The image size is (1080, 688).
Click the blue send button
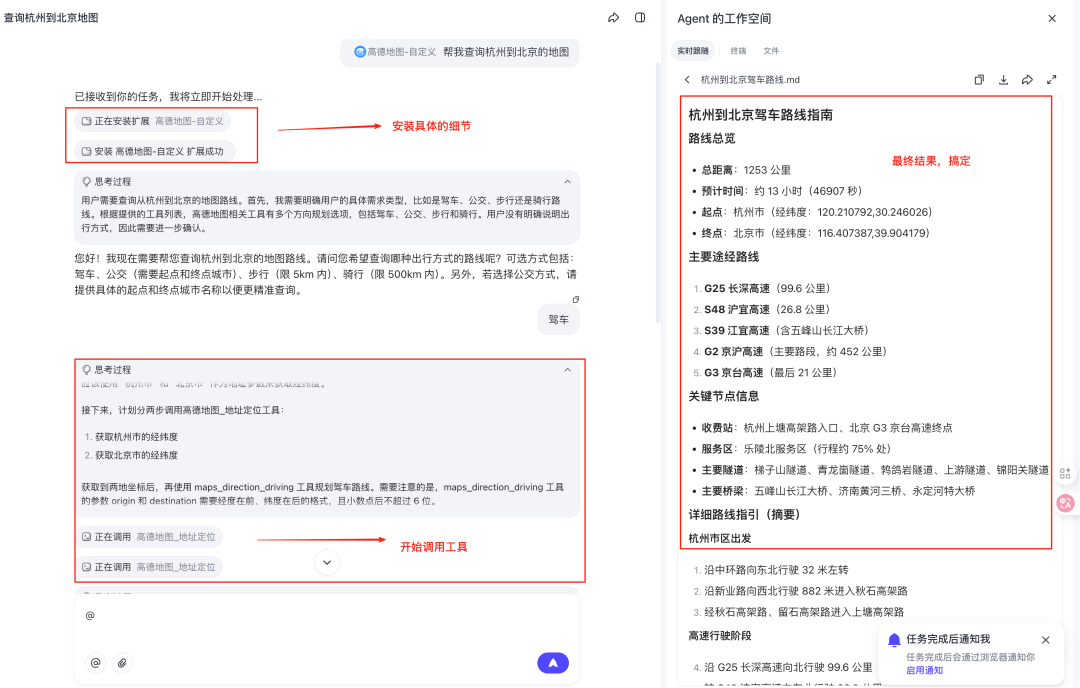point(553,663)
